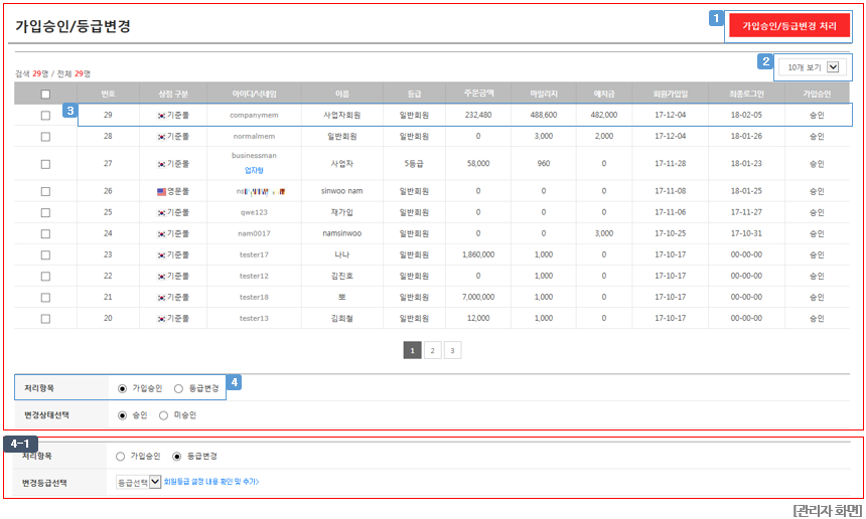The height and width of the screenshot is (519, 866).
Task: Toggle the select-all checkbox in table header
Action: [x=45, y=94]
